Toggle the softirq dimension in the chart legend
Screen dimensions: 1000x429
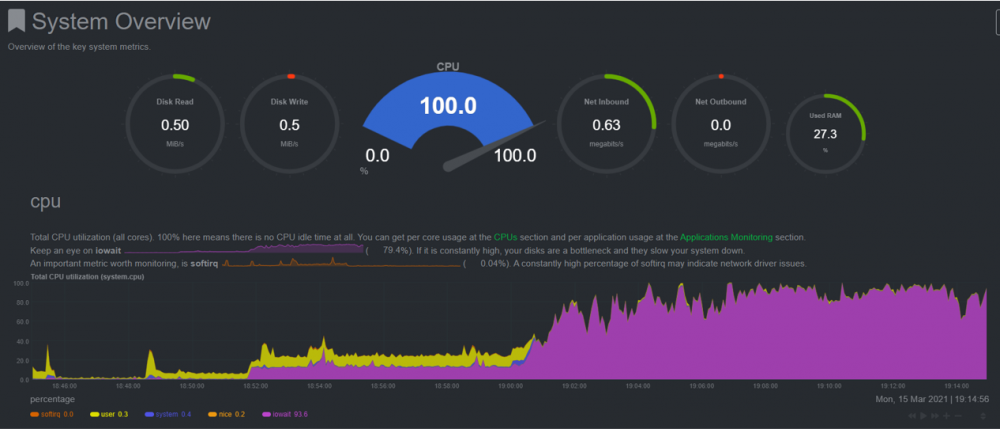52,415
